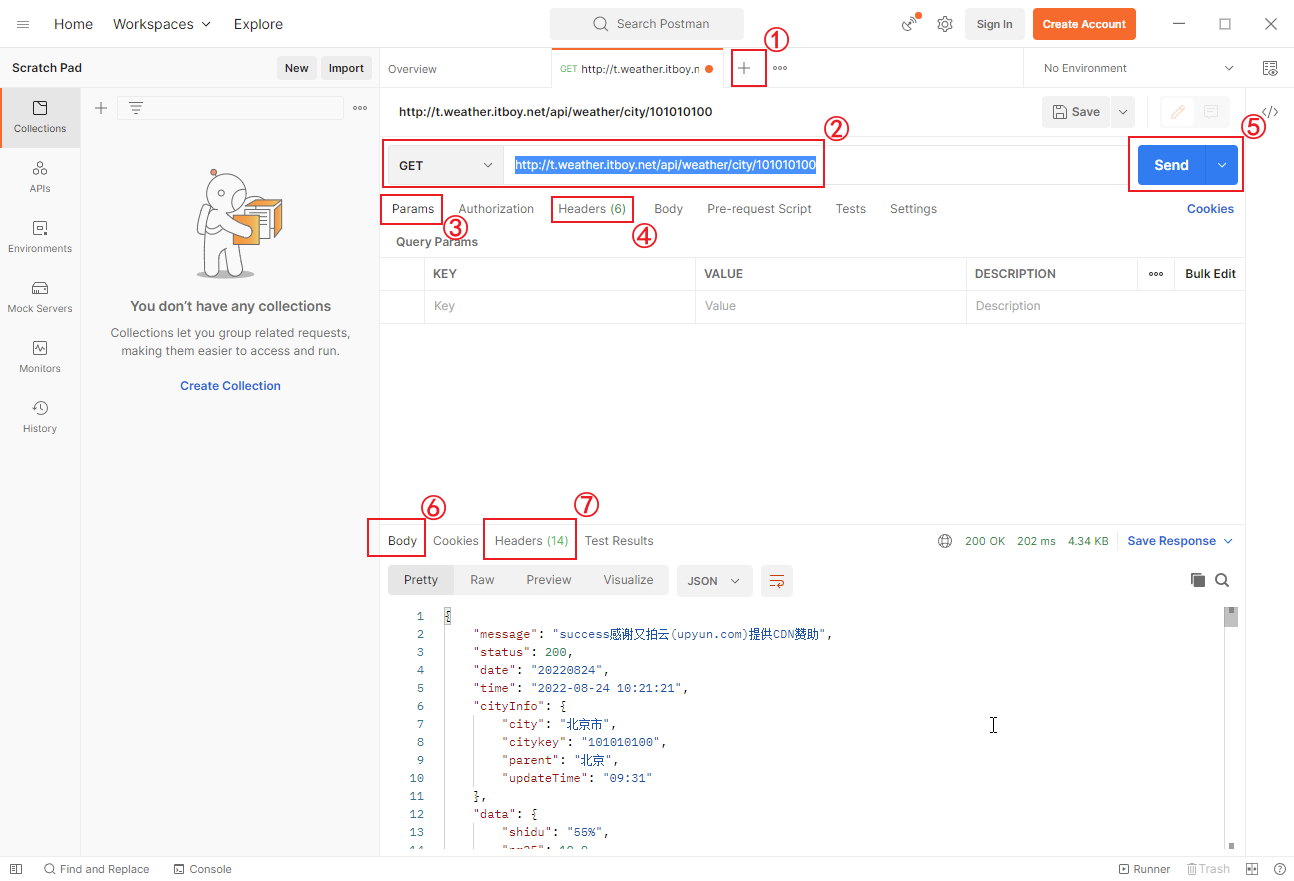The height and width of the screenshot is (881, 1294).
Task: Click the Save button
Action: pos(1077,112)
